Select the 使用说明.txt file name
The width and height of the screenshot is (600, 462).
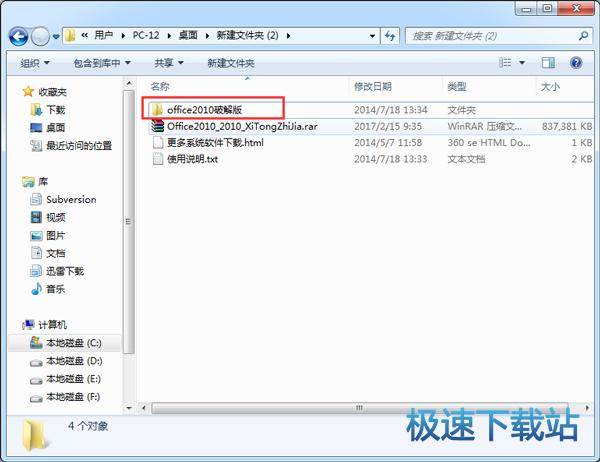pos(192,159)
